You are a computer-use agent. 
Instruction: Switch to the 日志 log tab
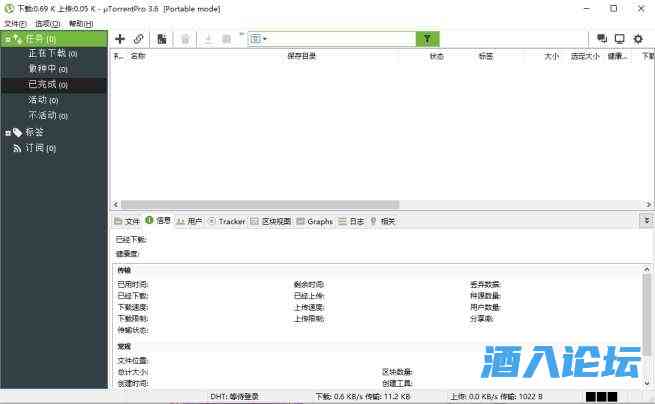pos(351,221)
